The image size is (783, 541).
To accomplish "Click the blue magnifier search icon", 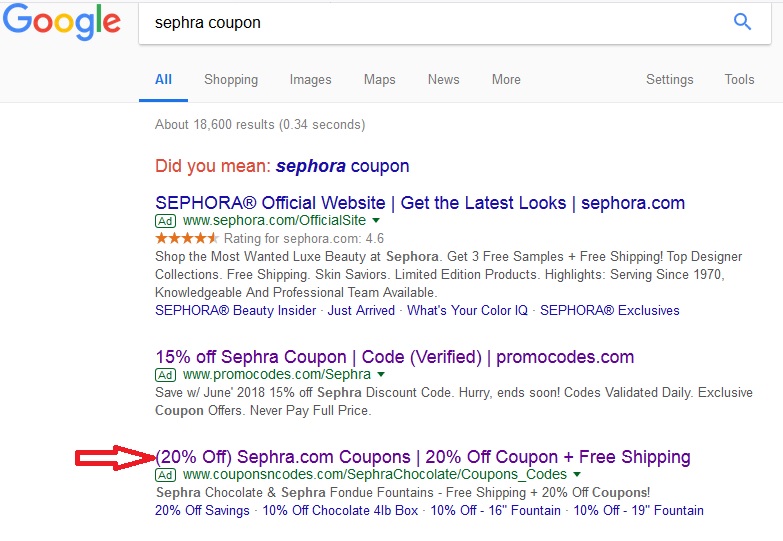I will point(742,22).
